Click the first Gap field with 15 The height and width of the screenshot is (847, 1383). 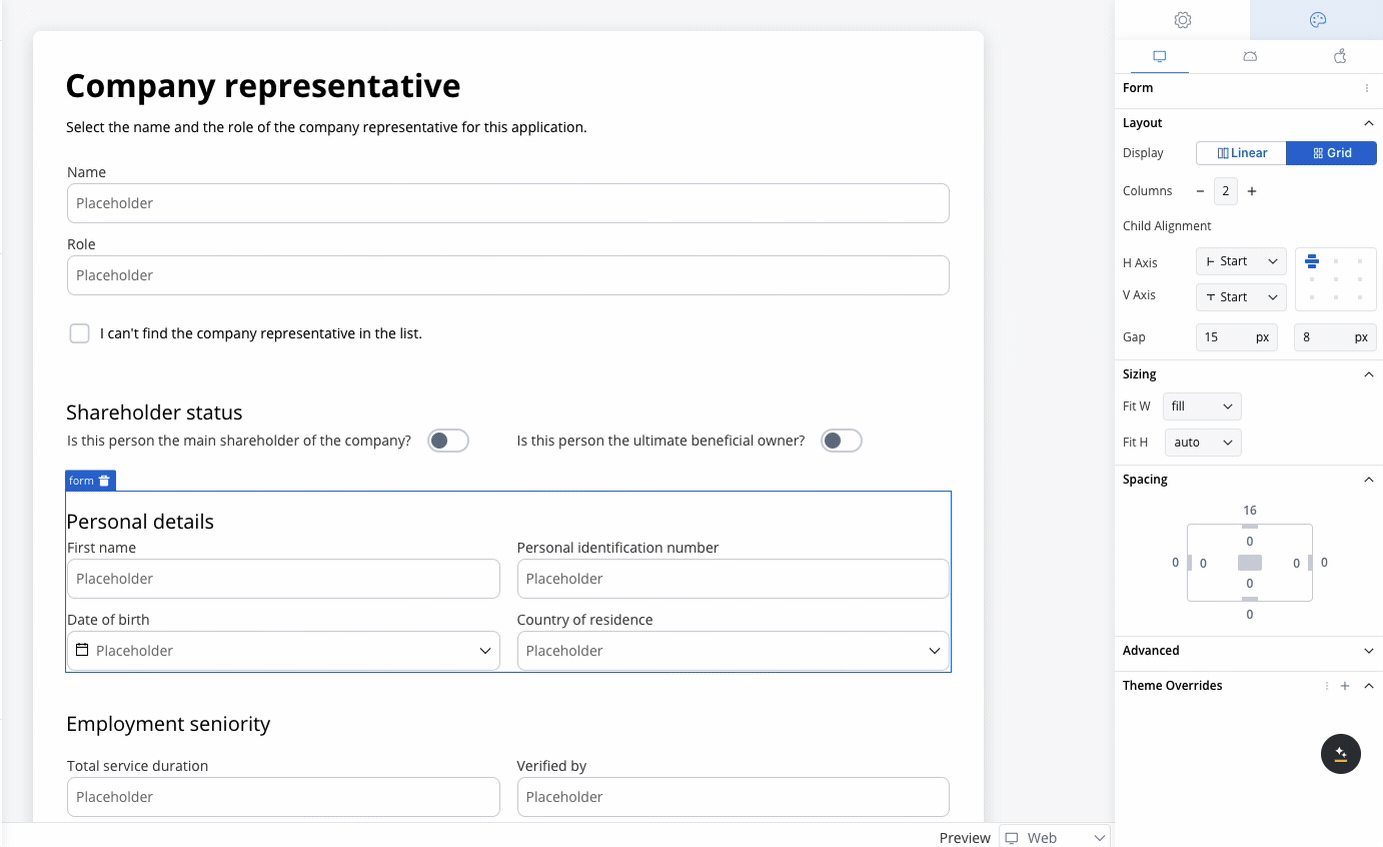coord(1237,337)
